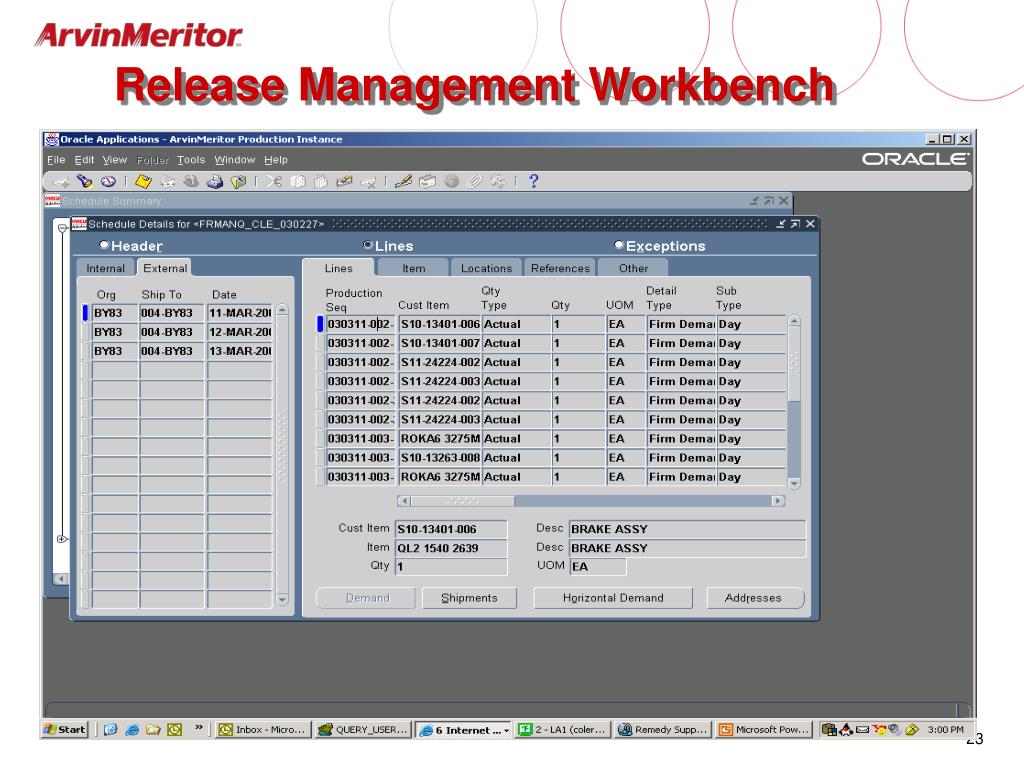The height and width of the screenshot is (768, 1024).
Task: Click the scroll-up arrow of the Lines table
Action: coord(794,321)
